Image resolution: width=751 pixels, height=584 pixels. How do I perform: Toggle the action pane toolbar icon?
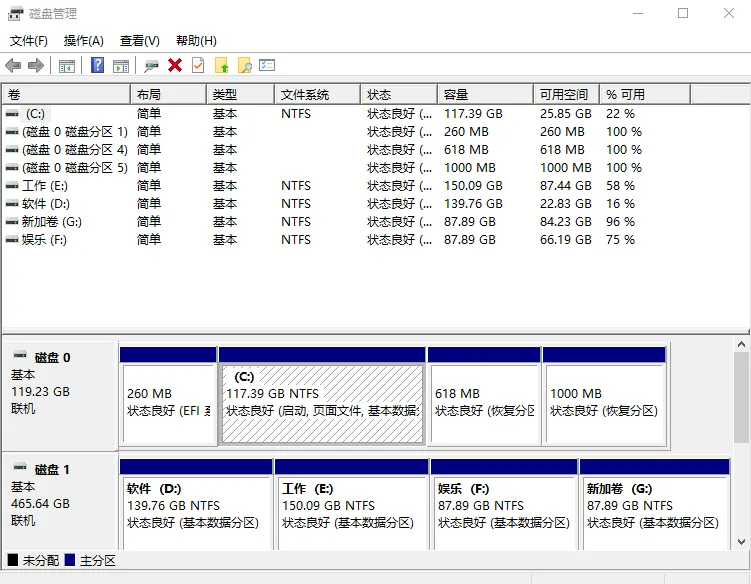coord(121,66)
